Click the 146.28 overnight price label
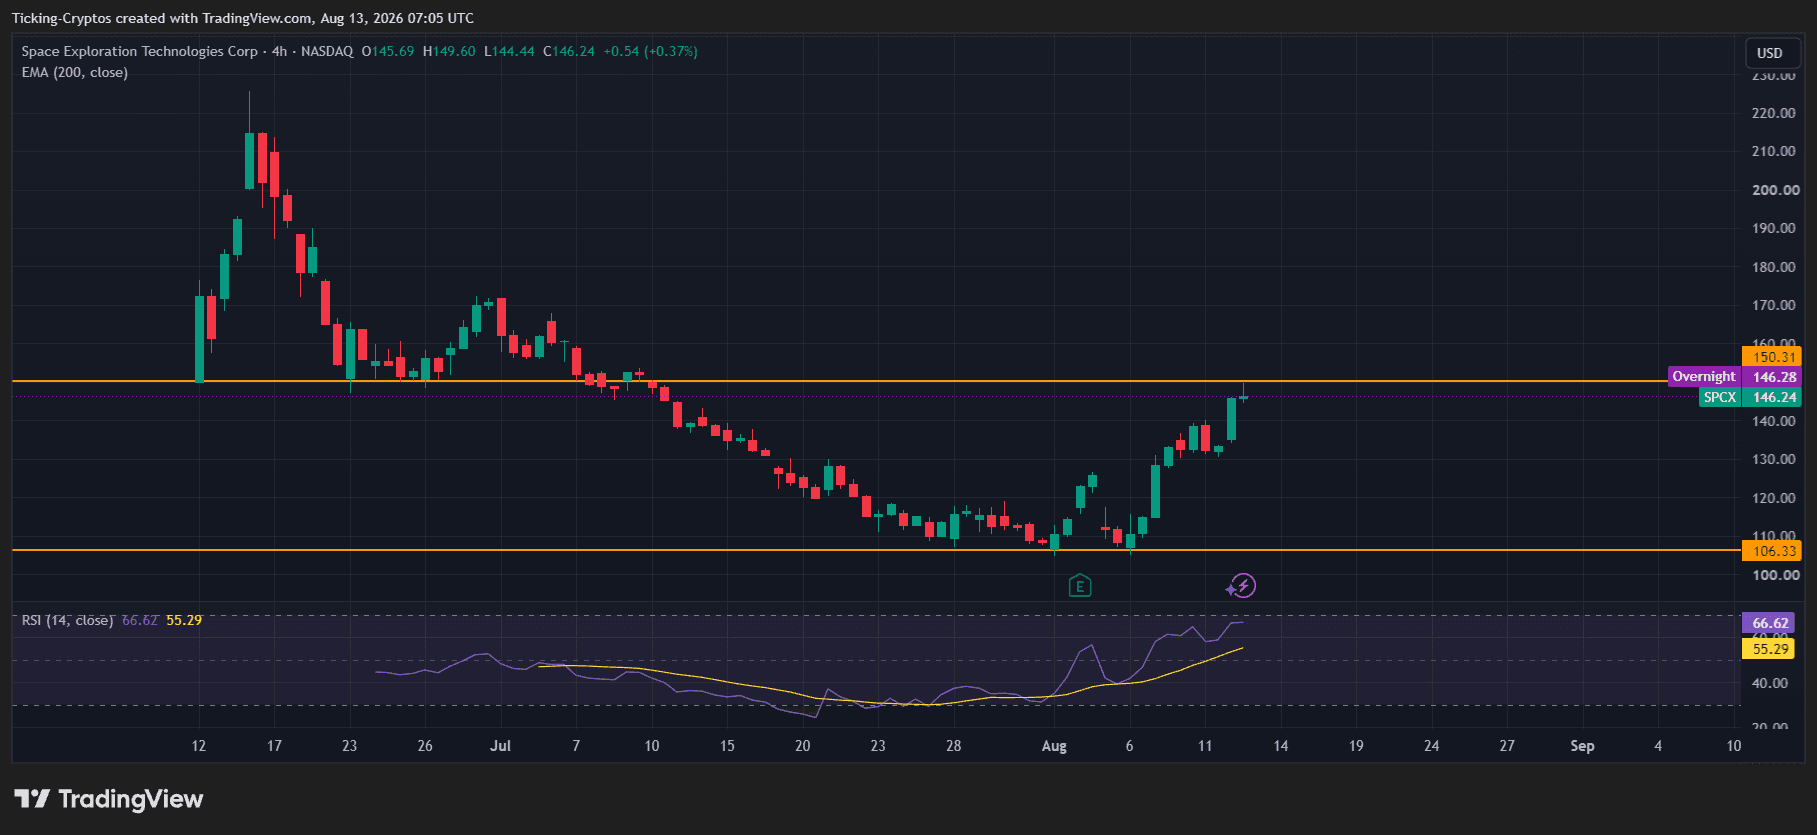Viewport: 1817px width, 835px height. [x=1772, y=377]
